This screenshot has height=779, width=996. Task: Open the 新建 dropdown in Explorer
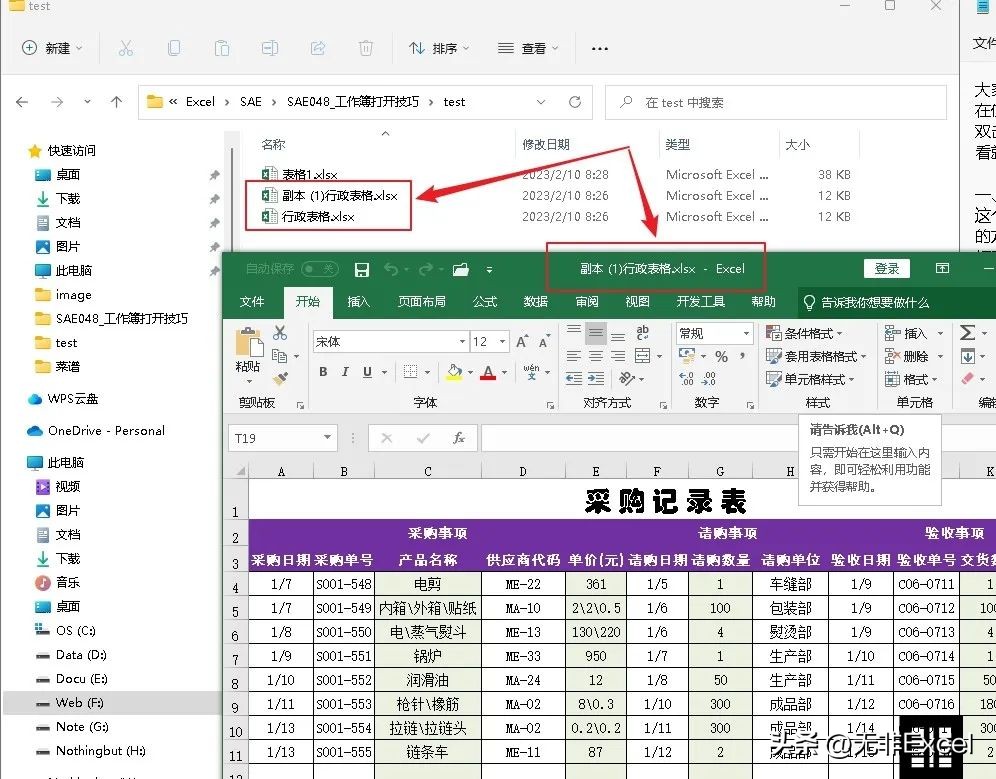tap(52, 48)
